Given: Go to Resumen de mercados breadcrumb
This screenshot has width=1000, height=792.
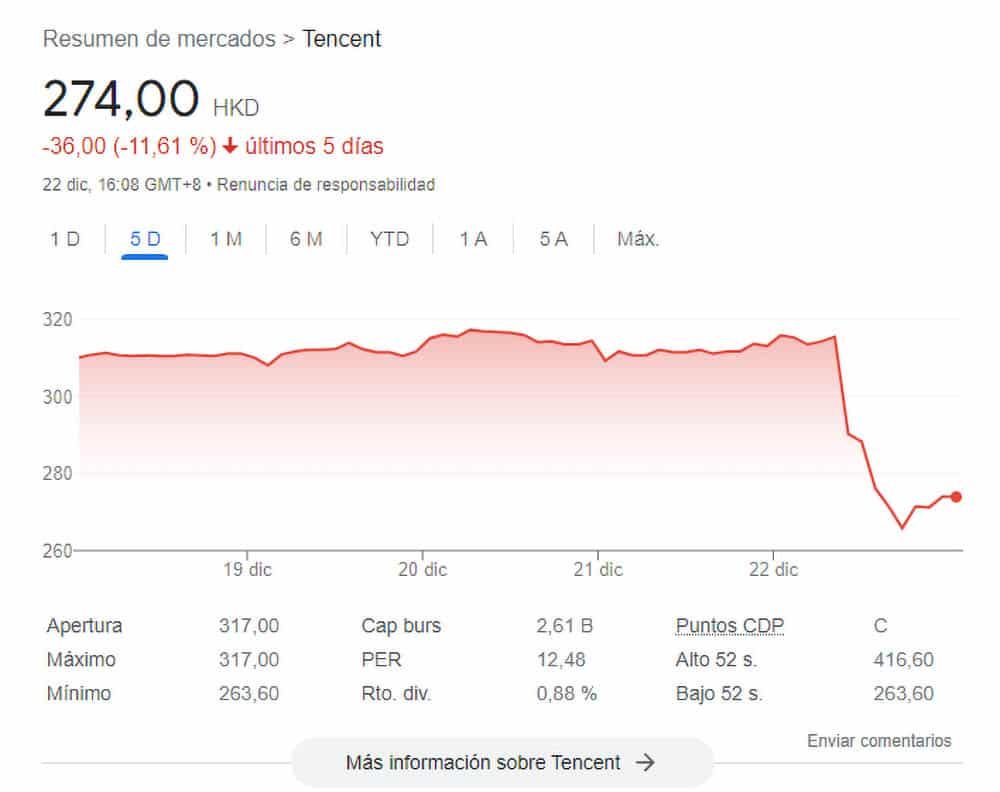Looking at the screenshot, I should pyautogui.click(x=159, y=39).
